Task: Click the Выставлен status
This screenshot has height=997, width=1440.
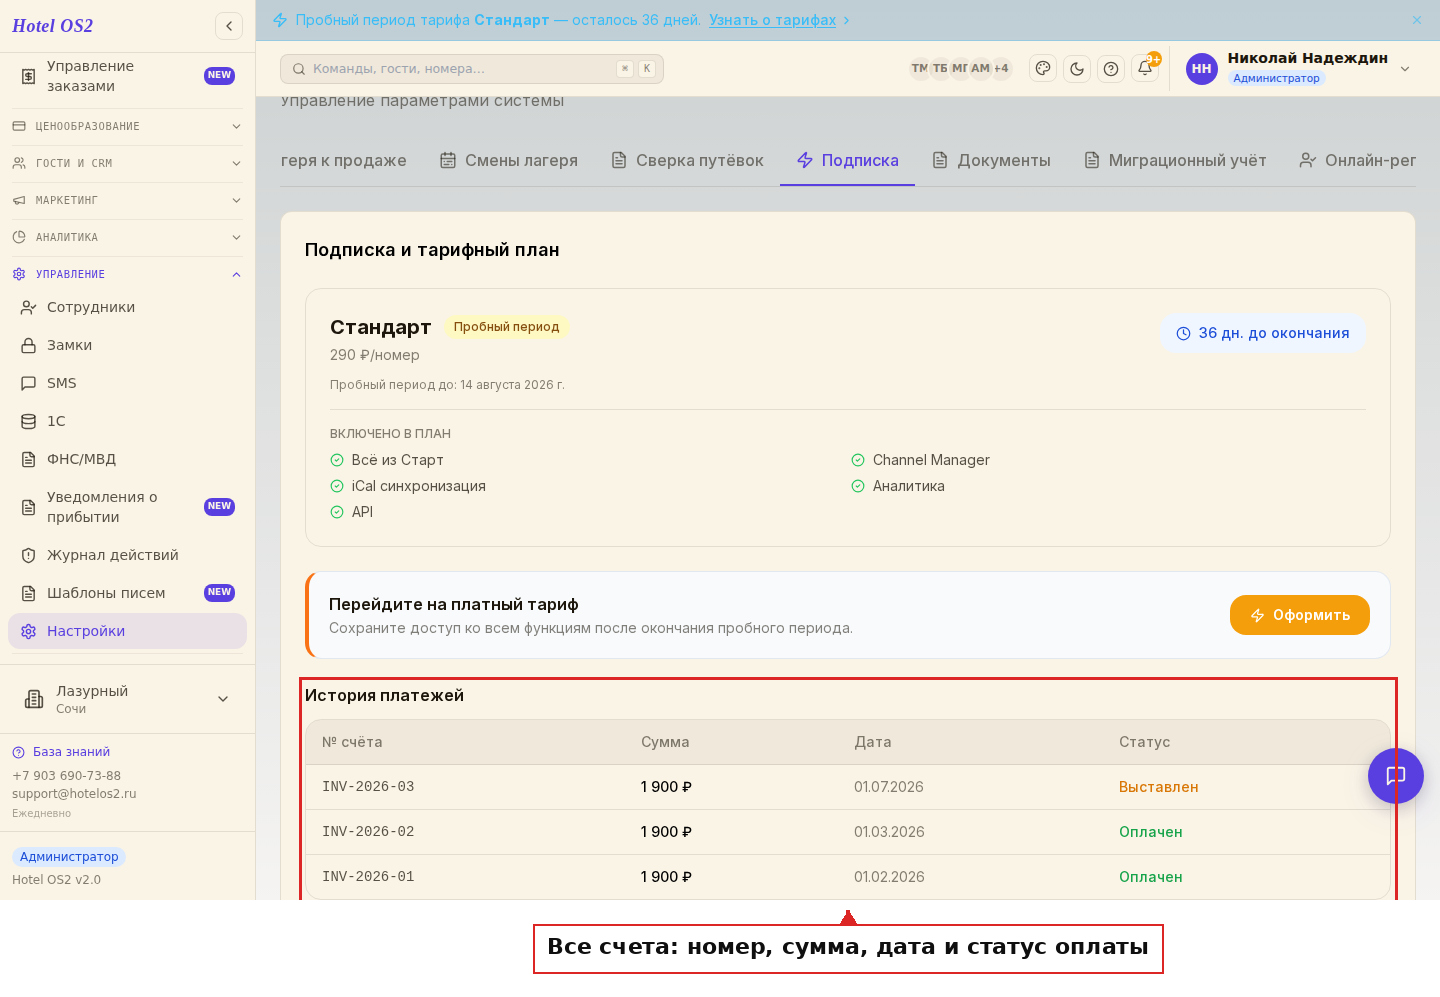Action: (x=1158, y=787)
